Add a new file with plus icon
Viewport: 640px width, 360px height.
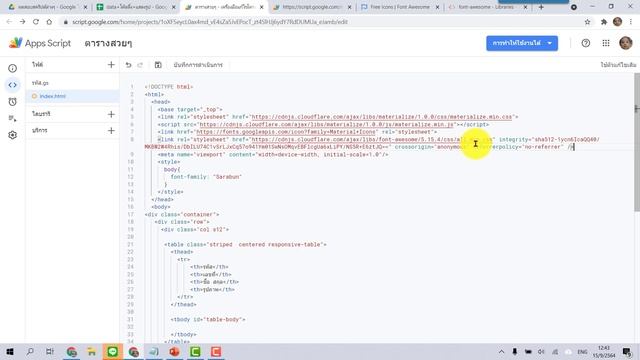[x=111, y=64]
